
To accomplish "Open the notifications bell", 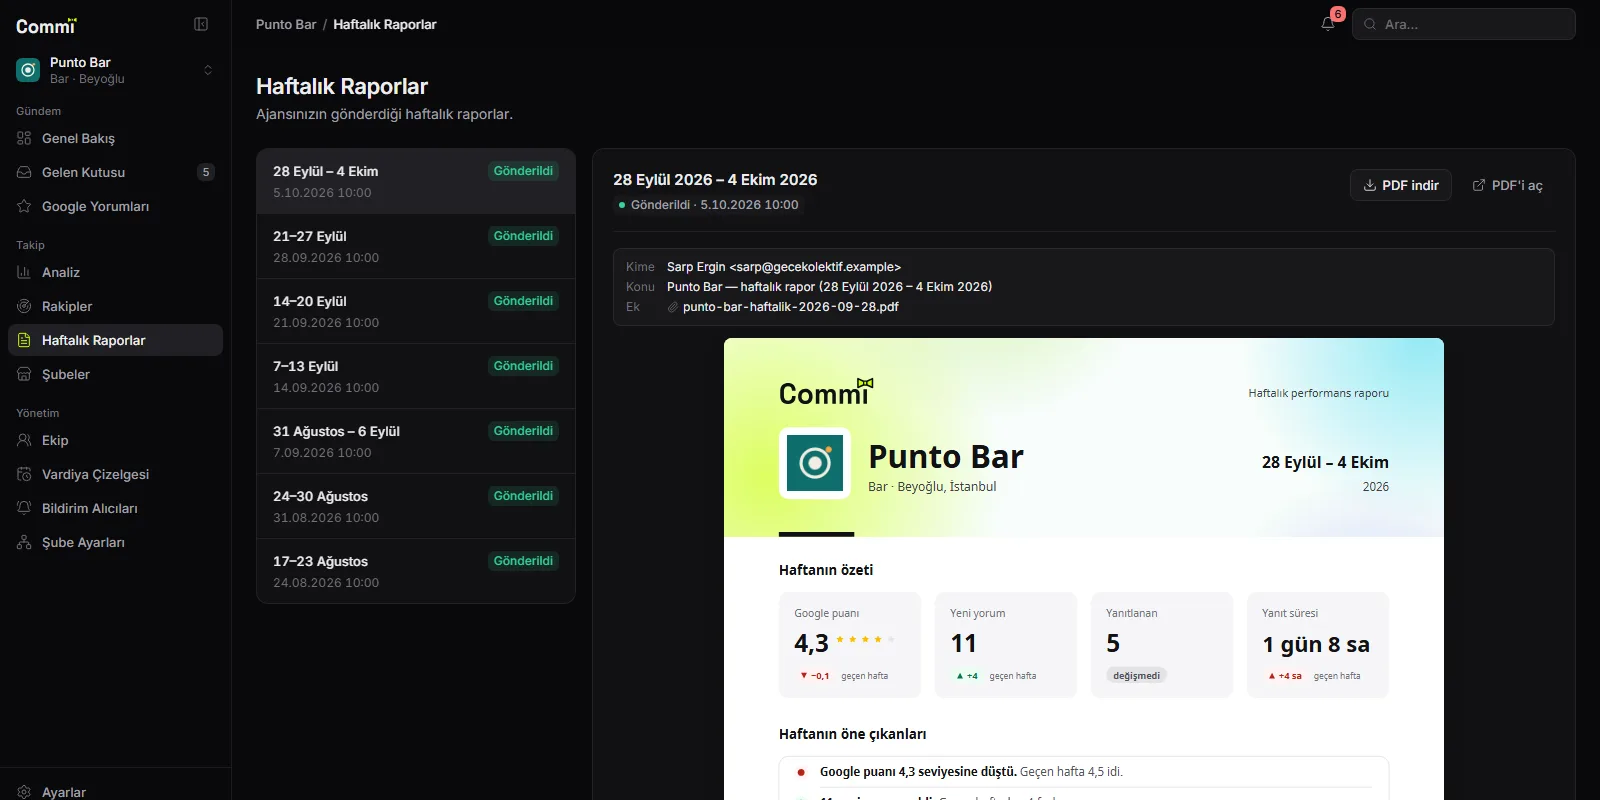I will click(x=1328, y=24).
